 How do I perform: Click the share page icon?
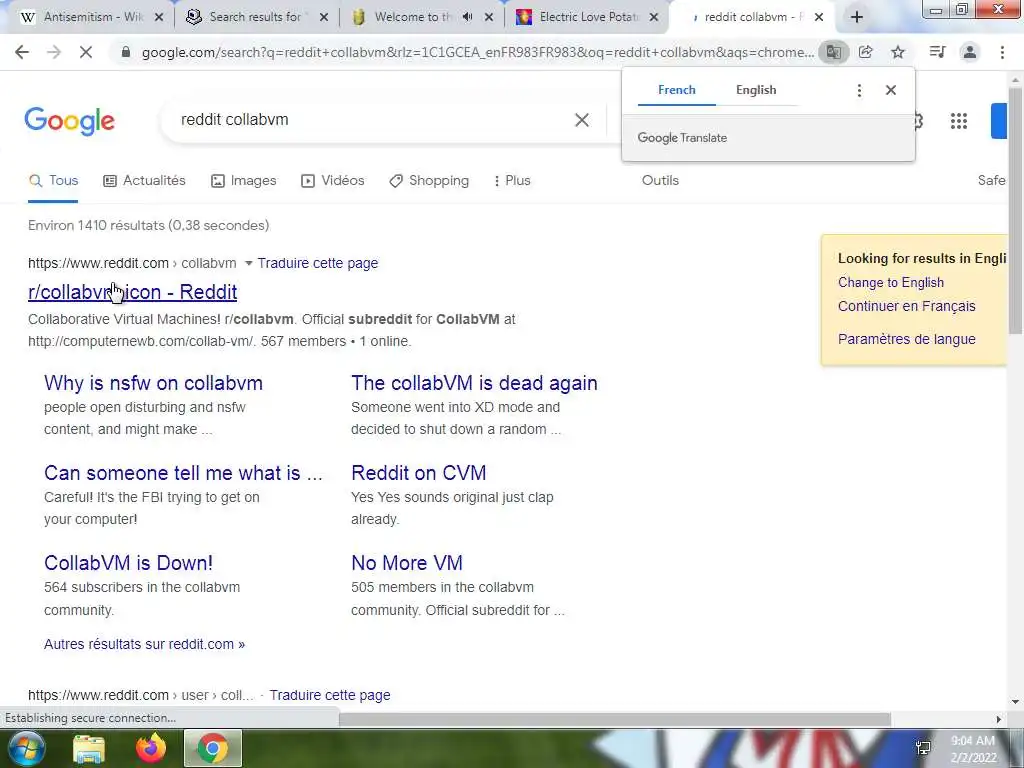865,52
